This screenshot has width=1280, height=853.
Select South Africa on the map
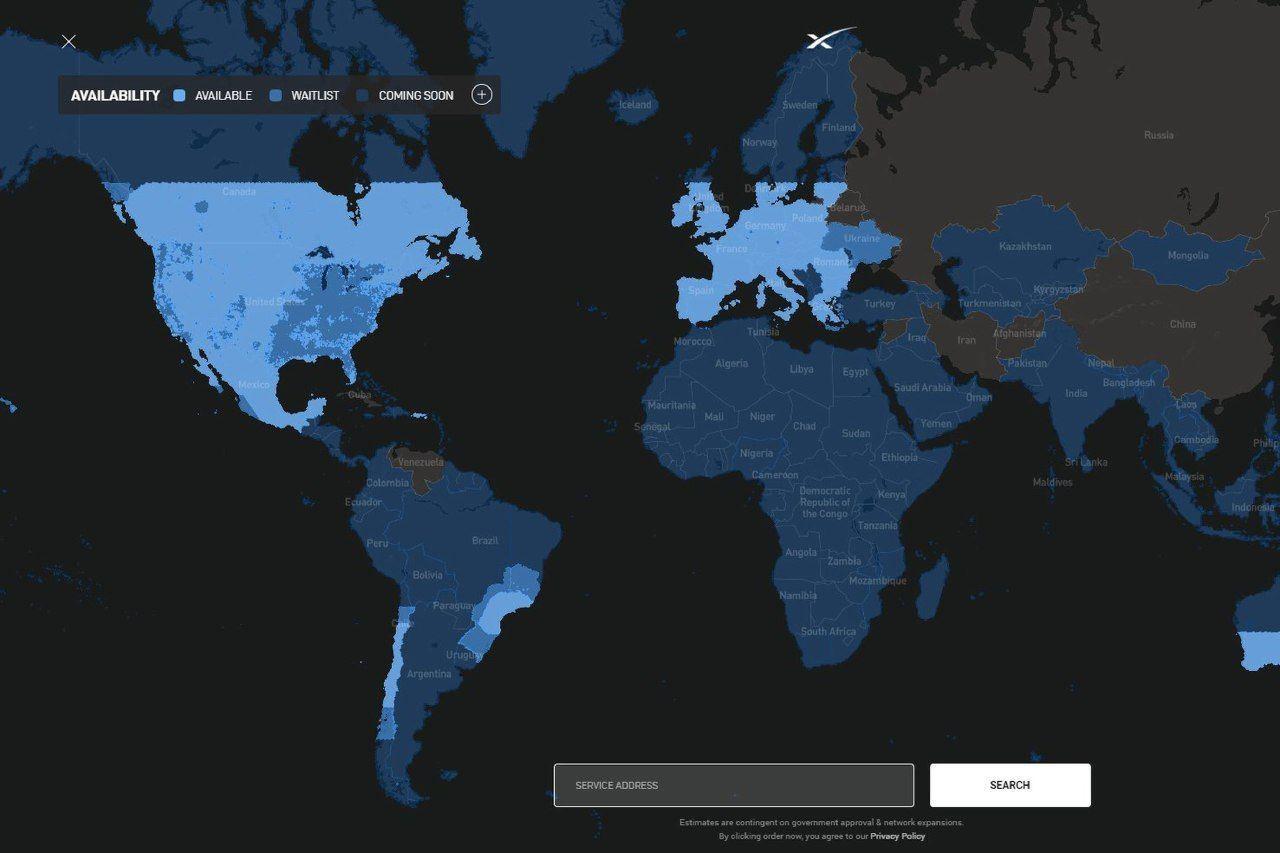coord(827,632)
